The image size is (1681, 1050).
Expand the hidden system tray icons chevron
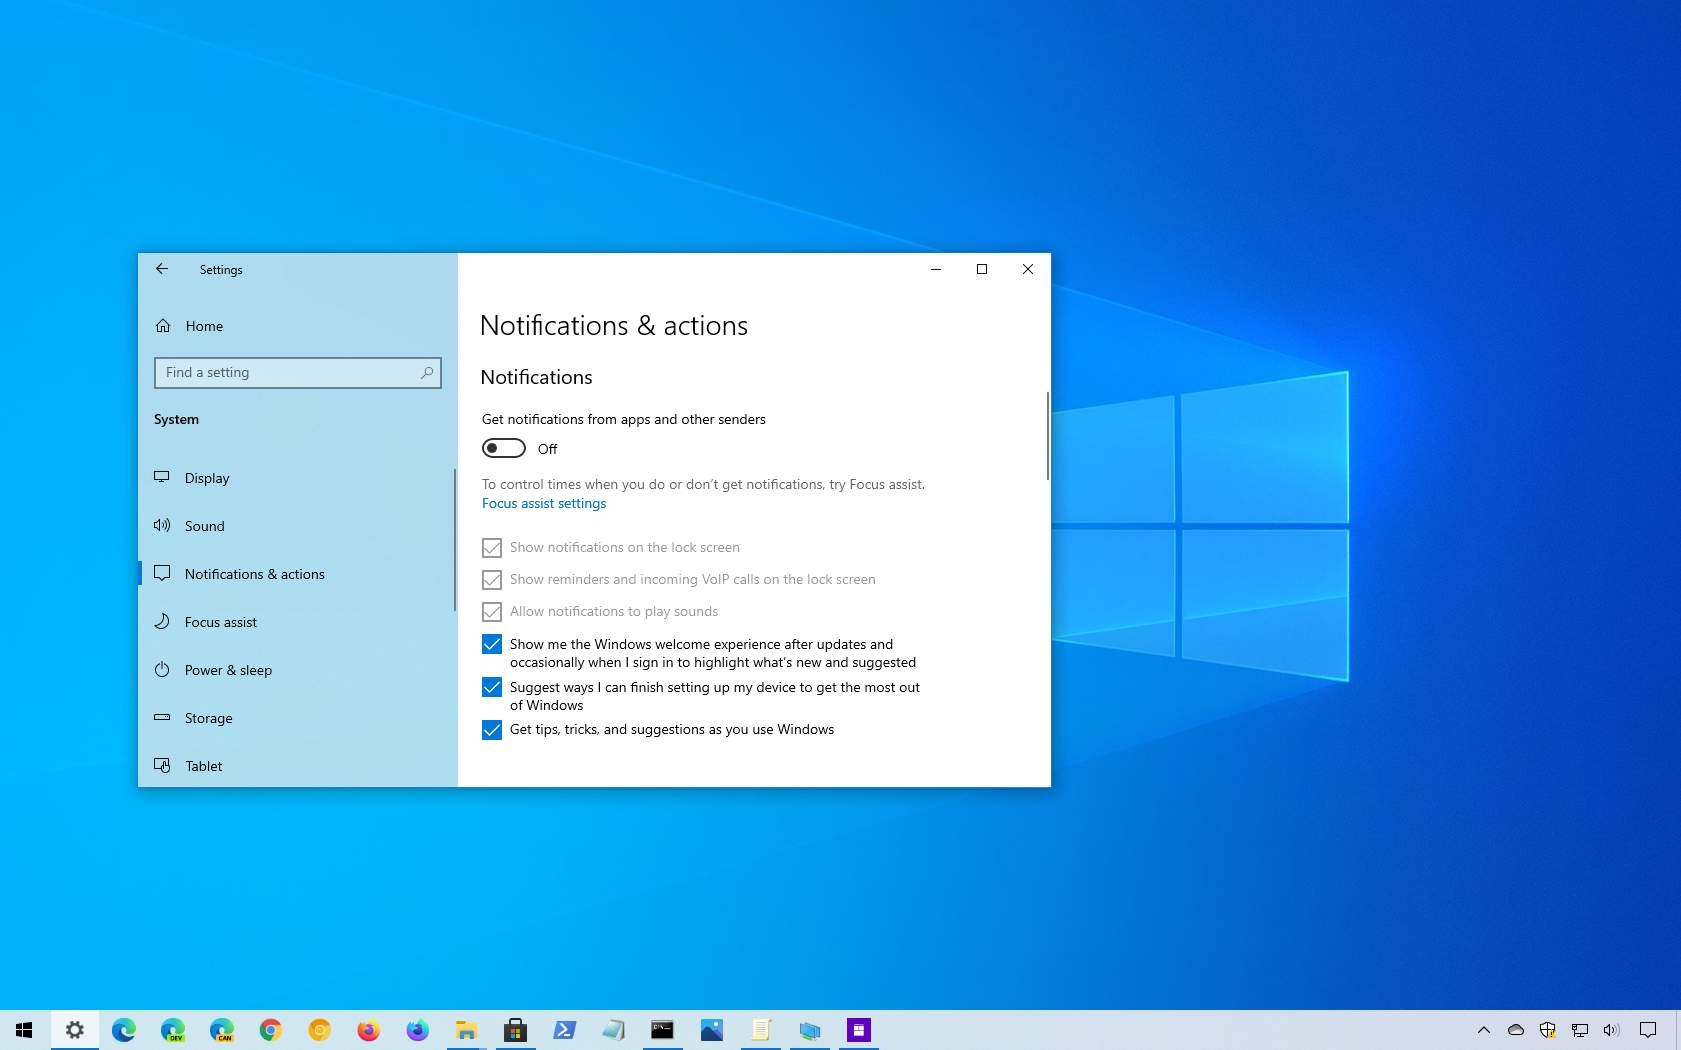(x=1484, y=1030)
